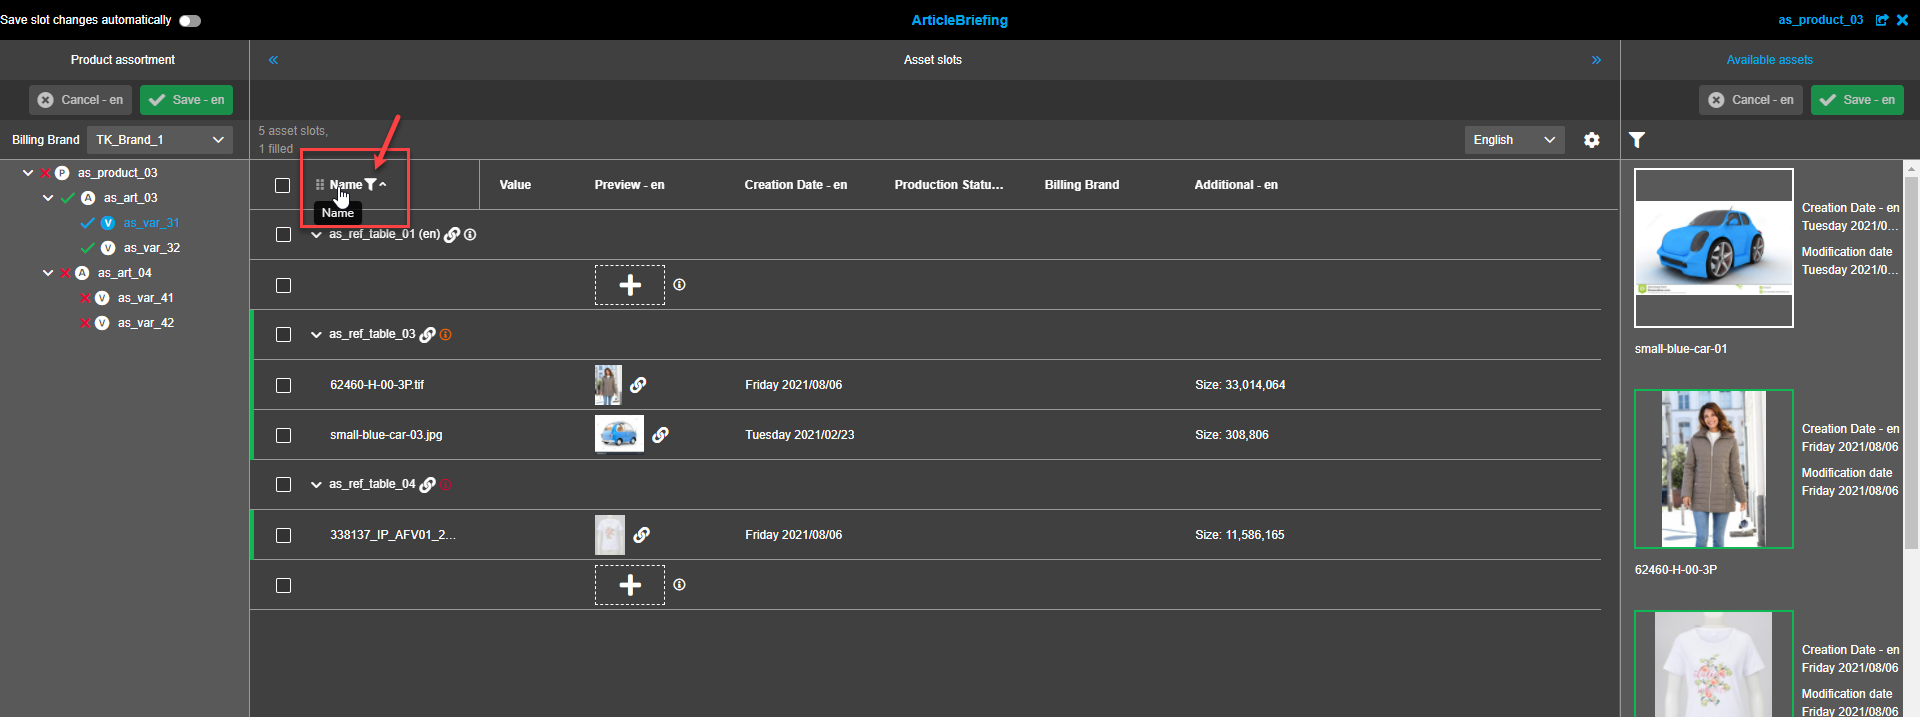Viewport: 1920px width, 717px height.
Task: Click the Value column header
Action: 515,185
